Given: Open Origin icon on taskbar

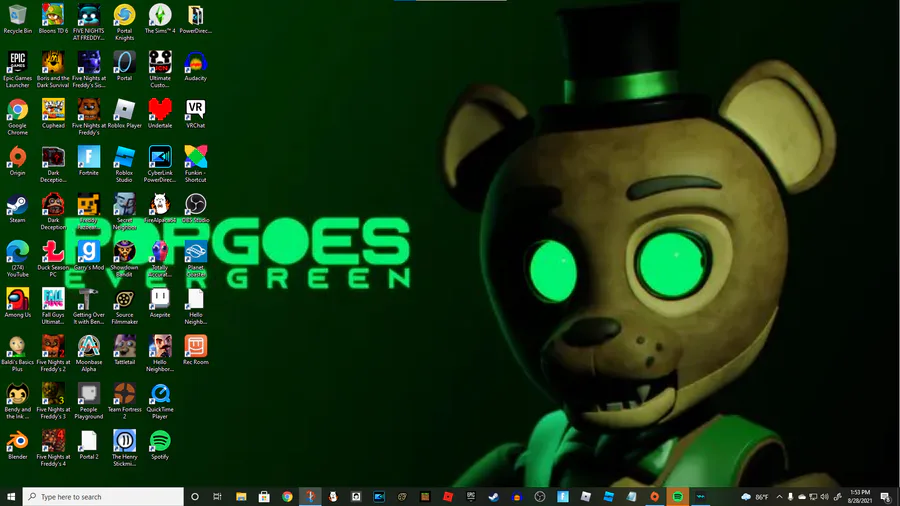Looking at the screenshot, I should point(654,497).
